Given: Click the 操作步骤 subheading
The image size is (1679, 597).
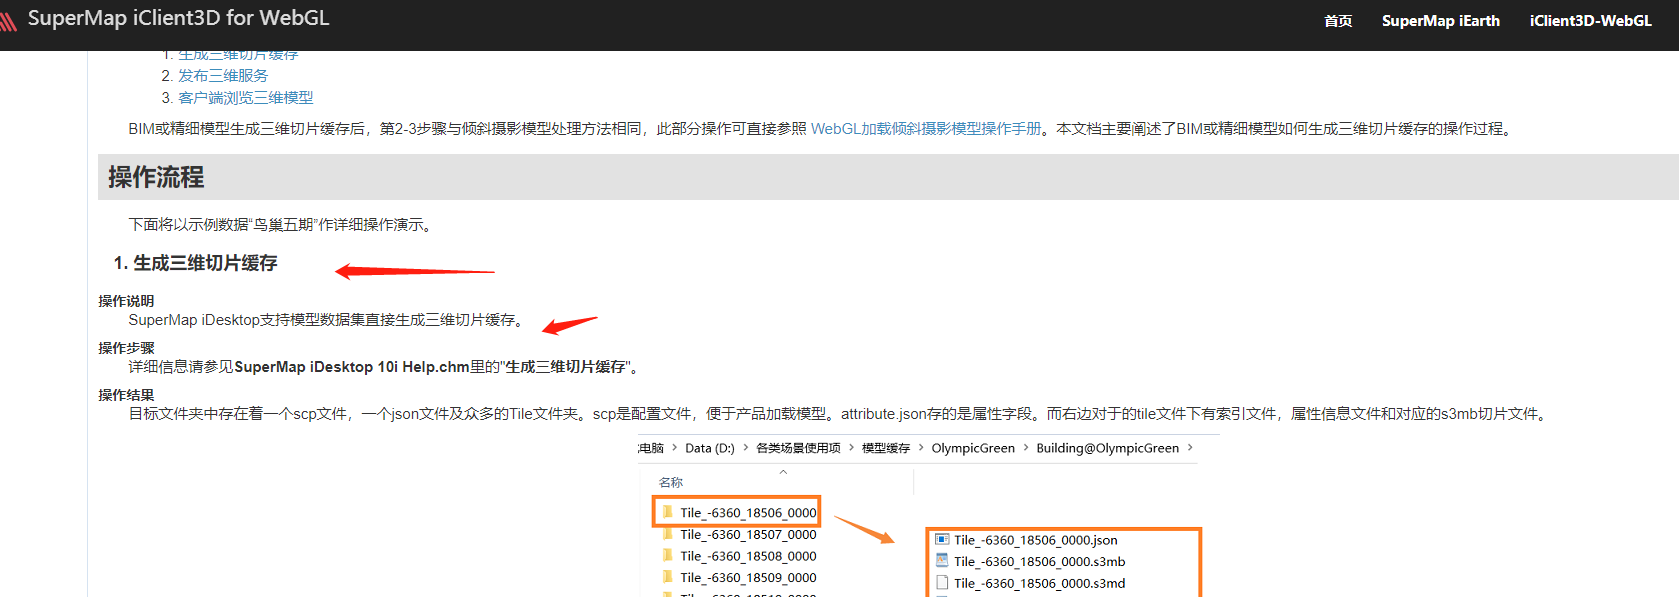Looking at the screenshot, I should coord(126,348).
